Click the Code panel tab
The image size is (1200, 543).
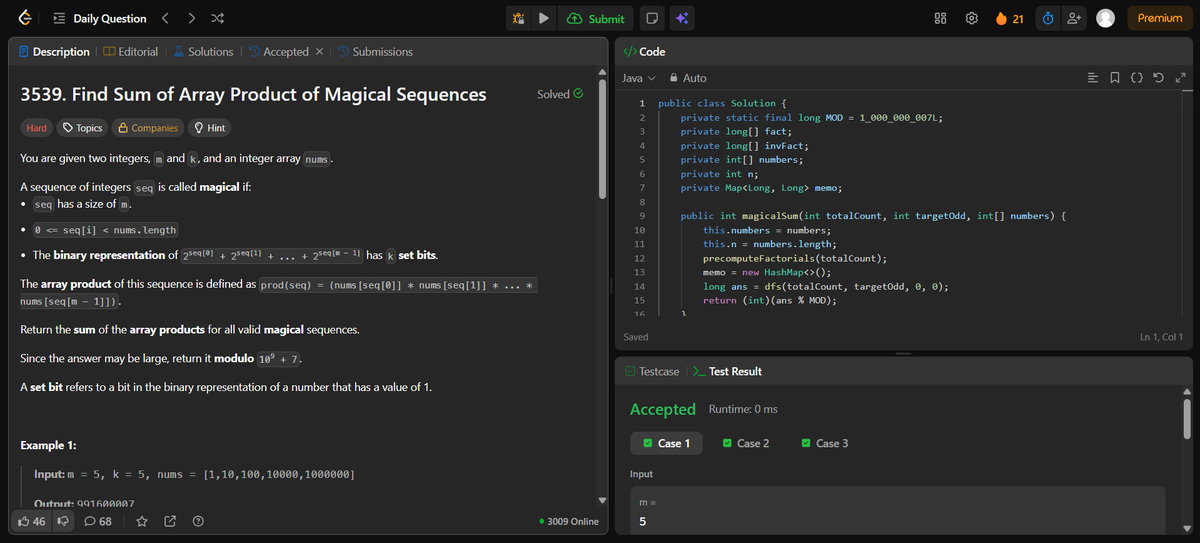(x=644, y=52)
